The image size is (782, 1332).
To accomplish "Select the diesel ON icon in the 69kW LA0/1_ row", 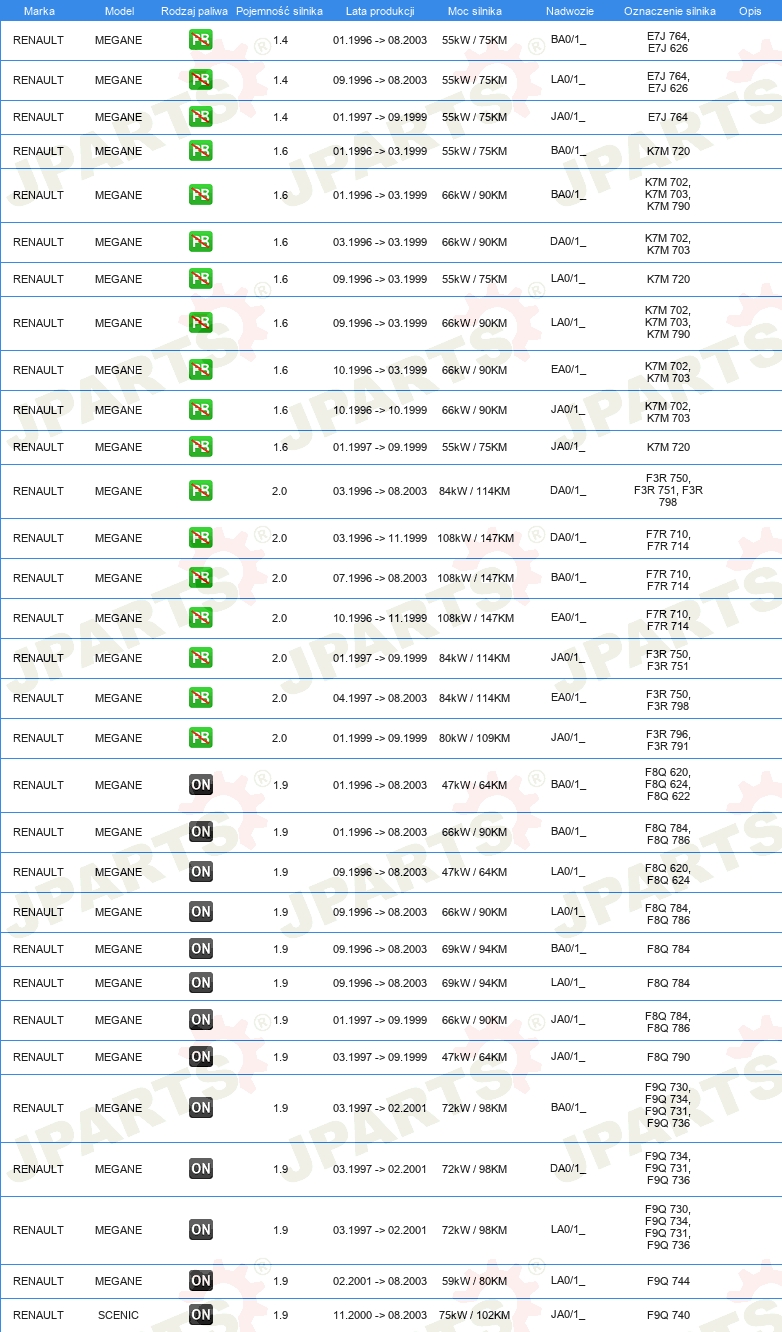I will pyautogui.click(x=200, y=983).
